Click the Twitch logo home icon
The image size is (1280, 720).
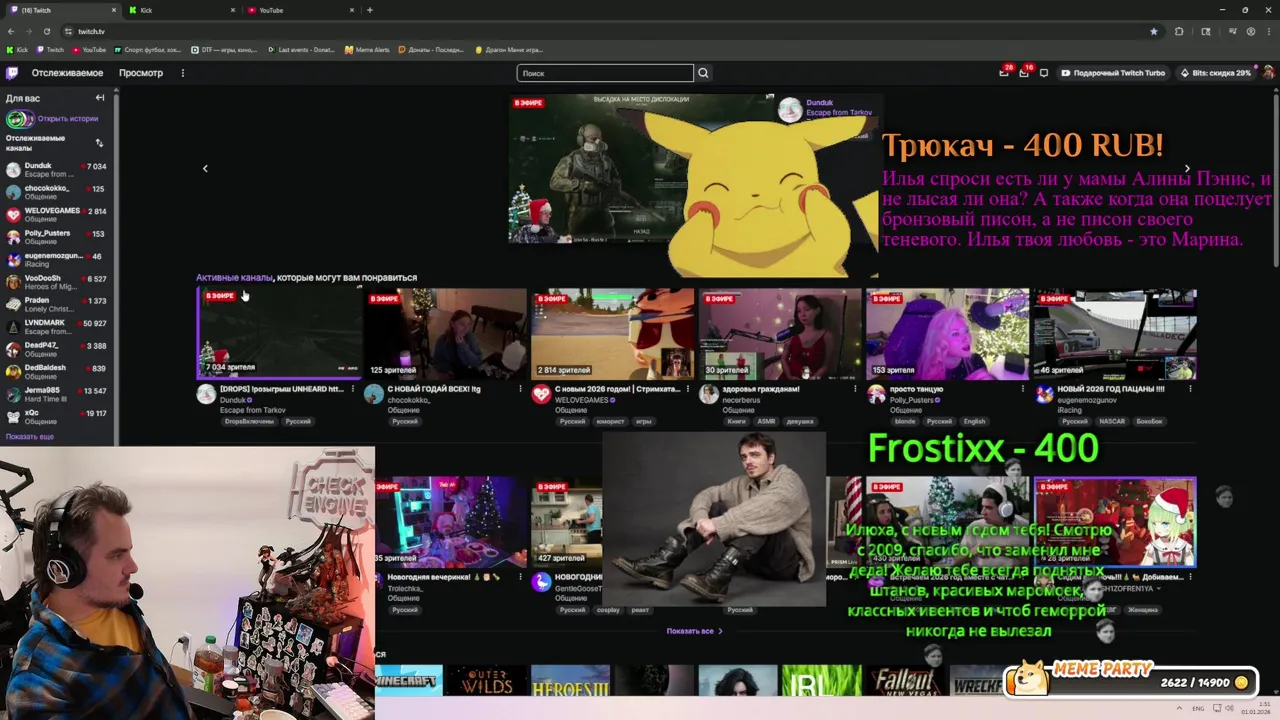[x=12, y=73]
